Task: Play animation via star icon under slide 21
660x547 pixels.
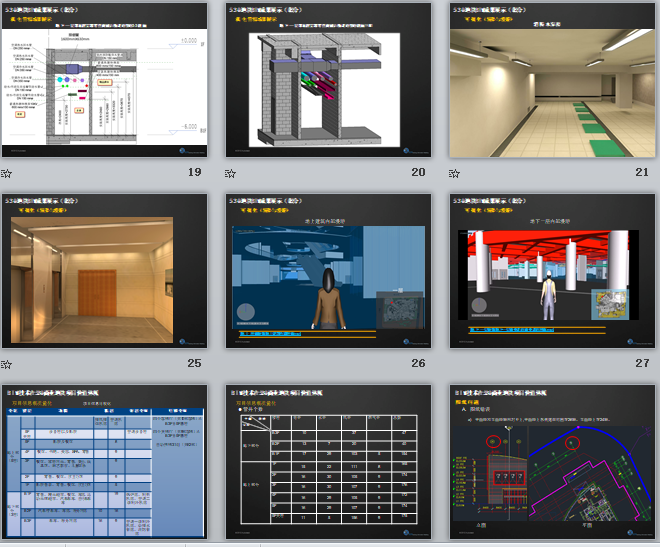Action: pyautogui.click(x=454, y=173)
